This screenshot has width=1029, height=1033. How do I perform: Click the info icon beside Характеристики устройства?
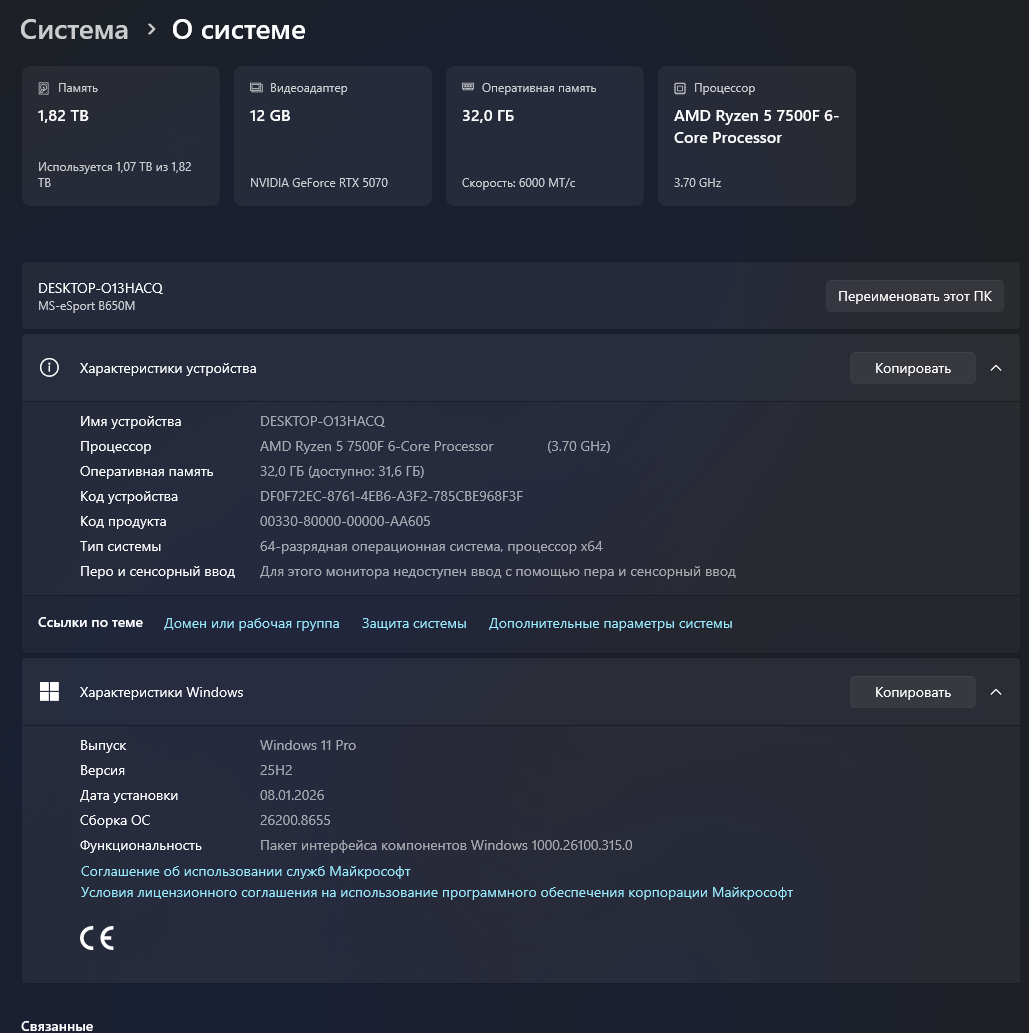49,368
